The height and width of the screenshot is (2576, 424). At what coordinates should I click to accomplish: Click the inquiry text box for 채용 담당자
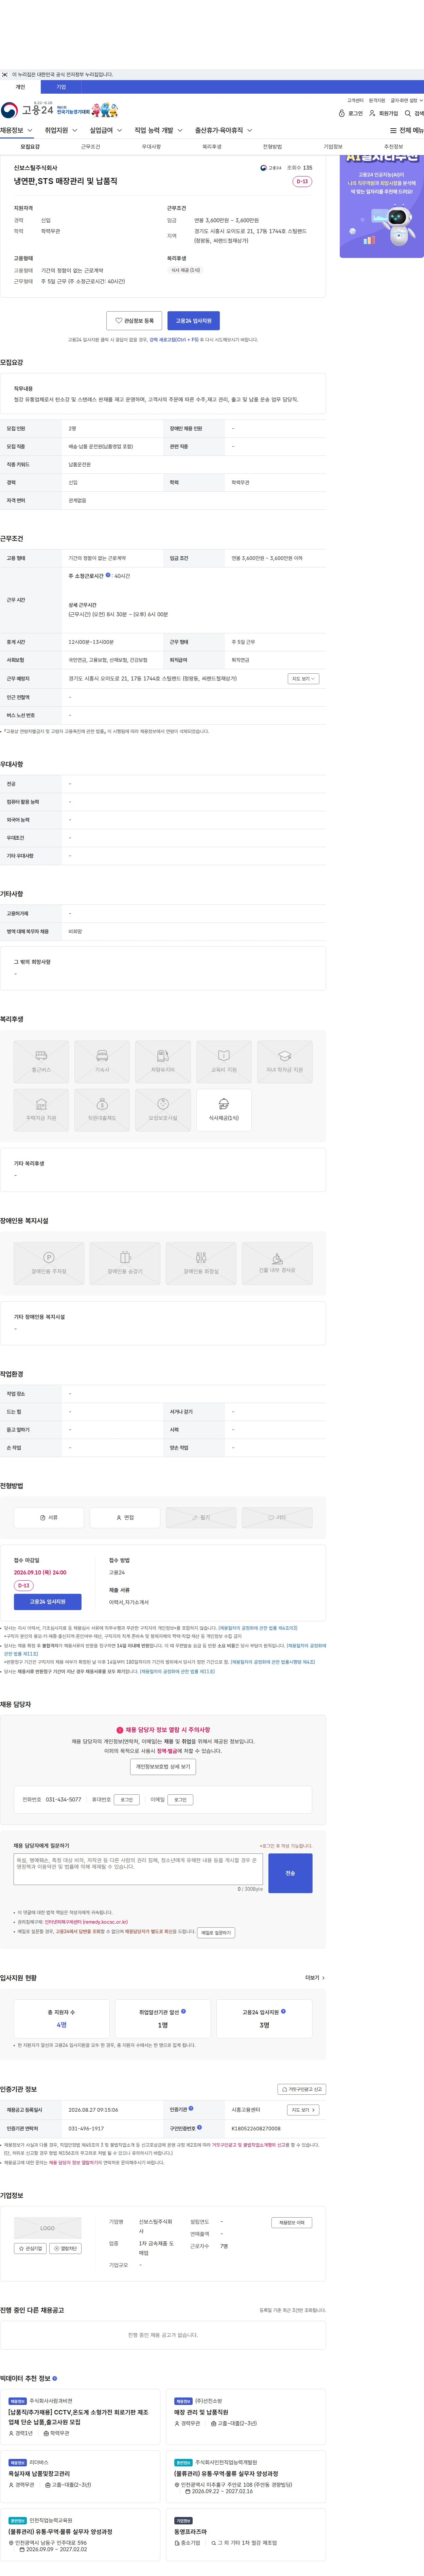tap(138, 1869)
